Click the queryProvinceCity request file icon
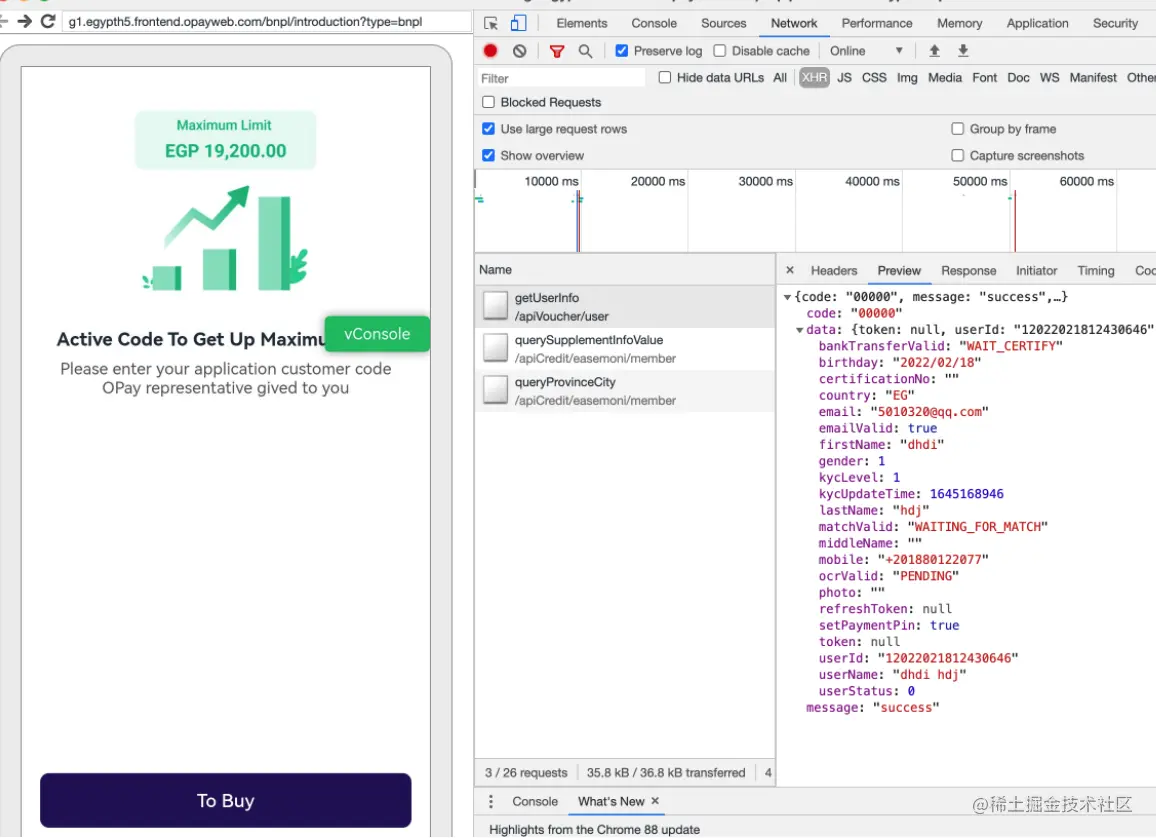The width and height of the screenshot is (1156, 838). [x=495, y=390]
